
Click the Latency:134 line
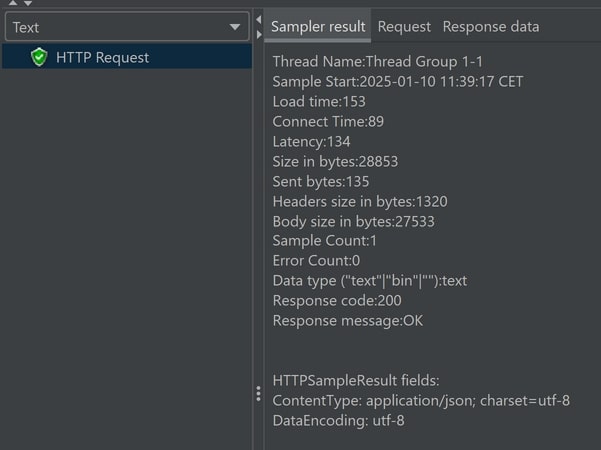(311, 142)
